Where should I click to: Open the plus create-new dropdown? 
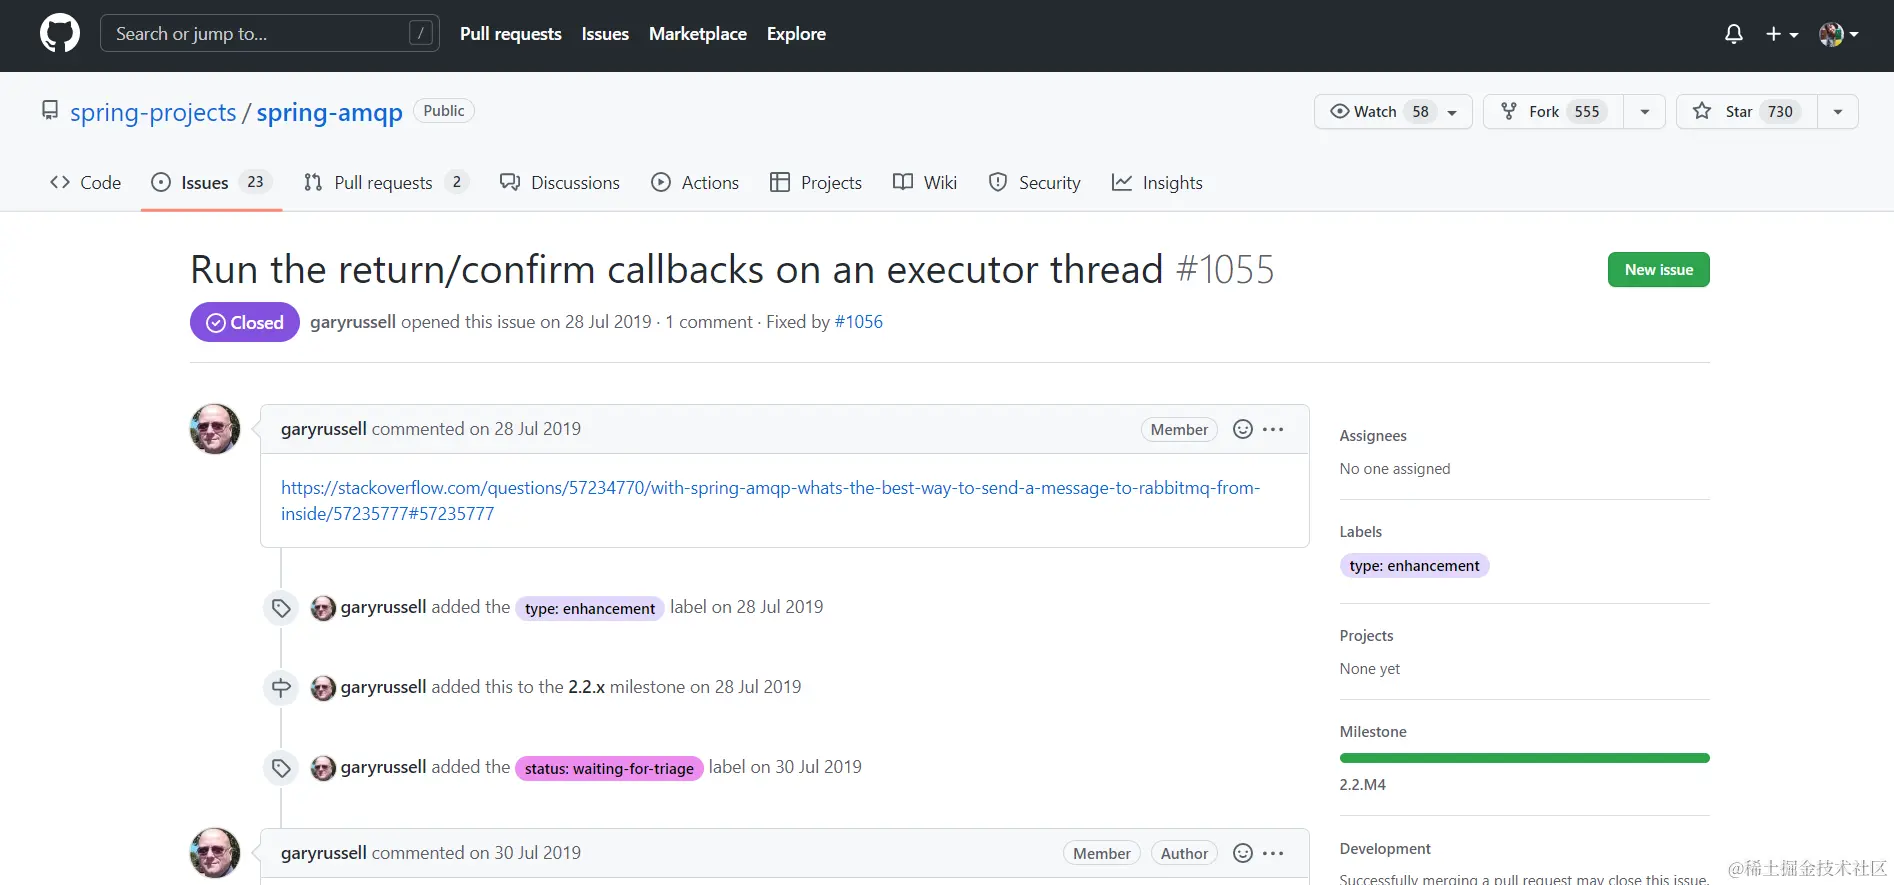click(x=1782, y=34)
